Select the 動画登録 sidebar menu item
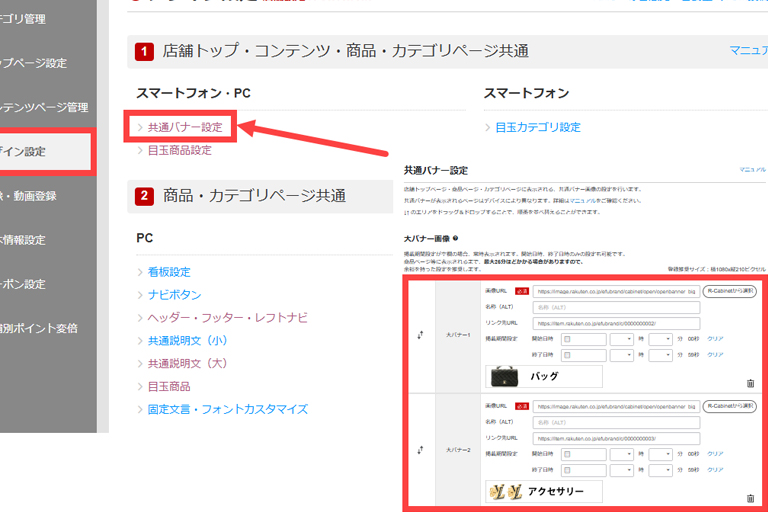 point(28,196)
